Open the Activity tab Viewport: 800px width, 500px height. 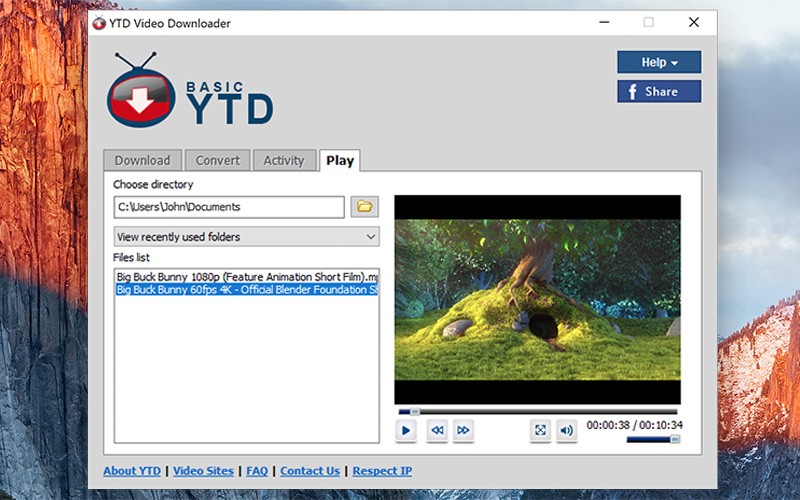pos(284,160)
